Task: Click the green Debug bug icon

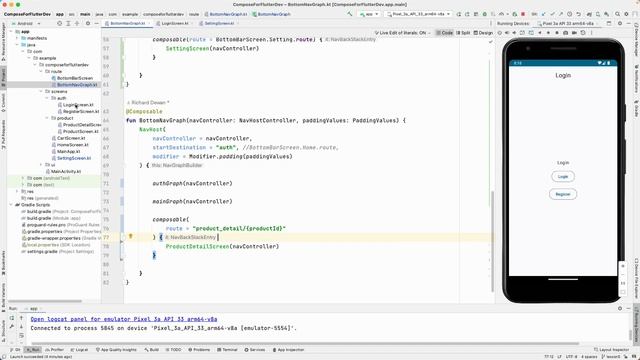Action: (x=484, y=14)
